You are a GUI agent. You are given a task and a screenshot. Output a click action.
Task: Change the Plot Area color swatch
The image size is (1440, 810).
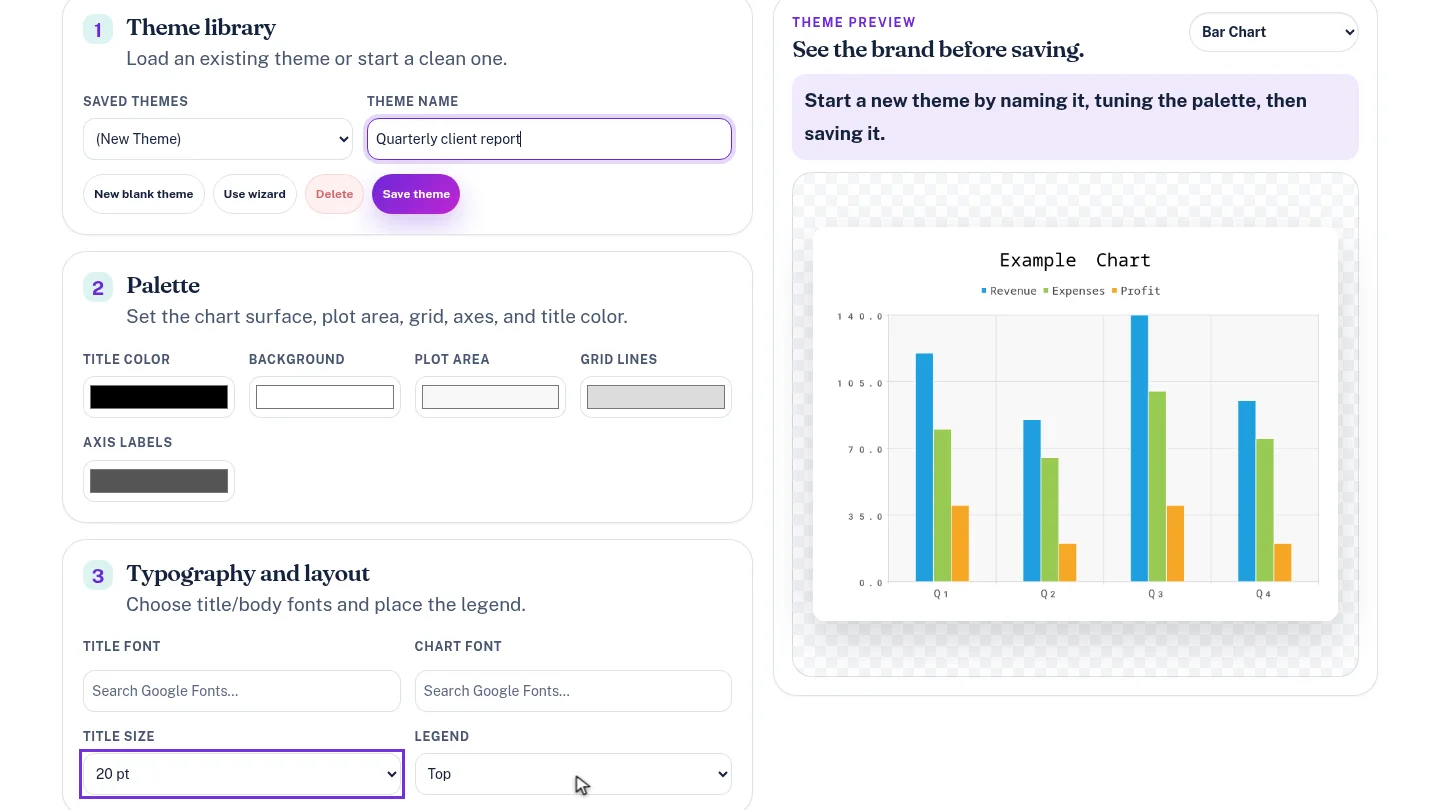click(490, 397)
